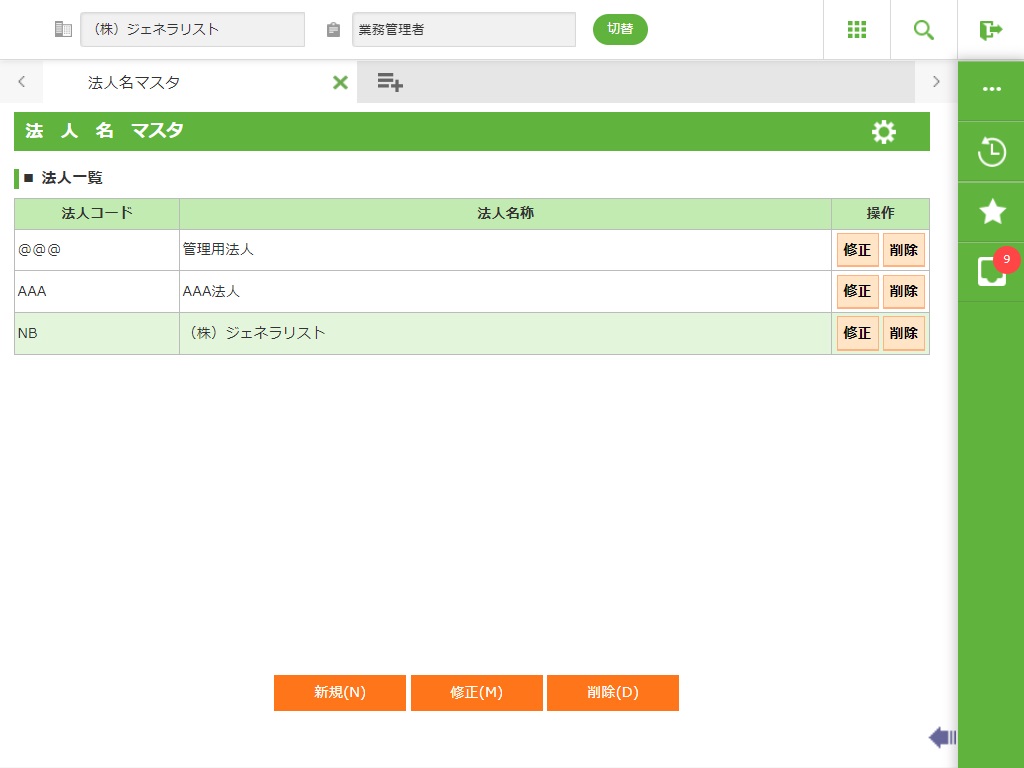This screenshot has height=768, width=1024.
Task: Click the 法人コード column header
Action: 97,214
